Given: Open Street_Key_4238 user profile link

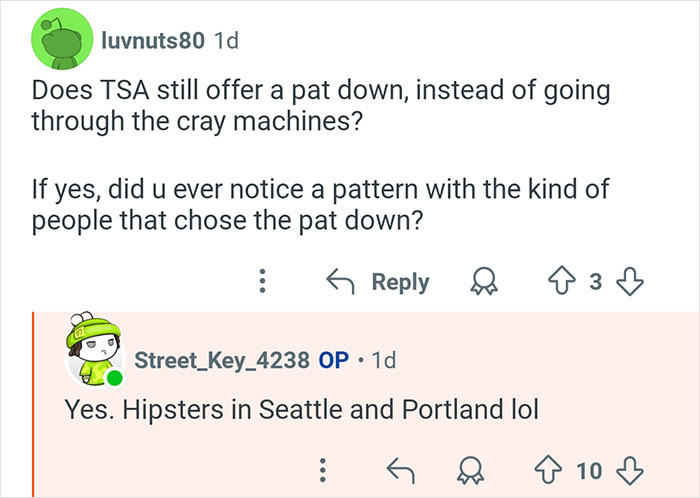Looking at the screenshot, I should click(x=221, y=360).
